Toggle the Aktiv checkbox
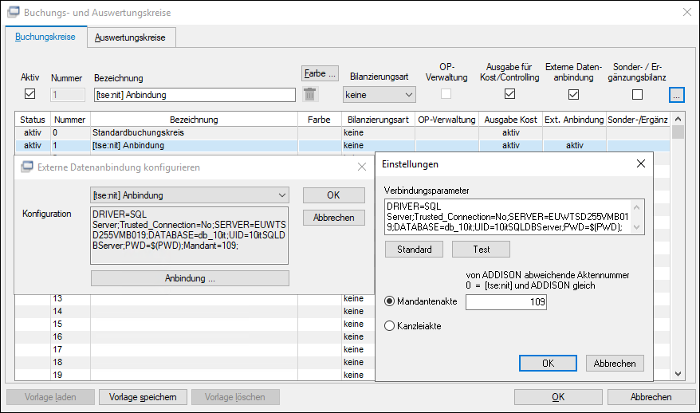 [30, 94]
